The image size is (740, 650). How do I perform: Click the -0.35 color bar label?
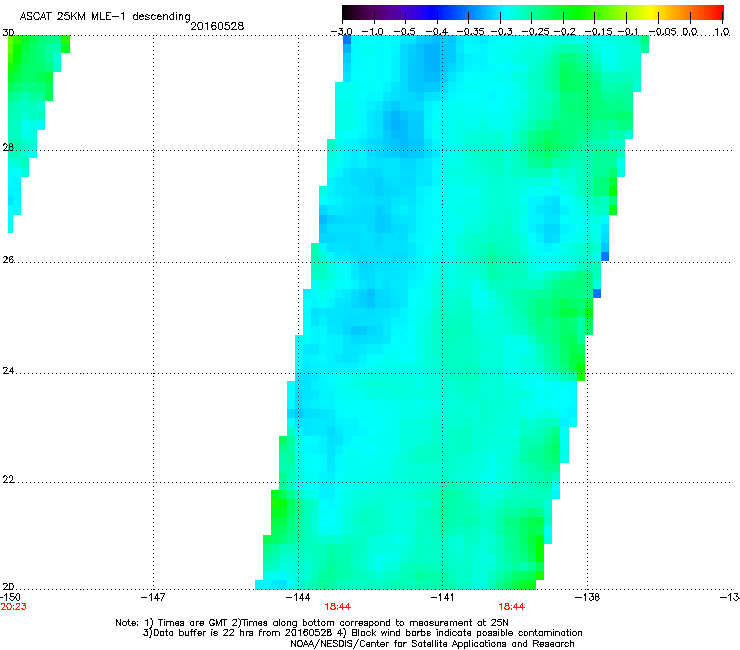[471, 32]
